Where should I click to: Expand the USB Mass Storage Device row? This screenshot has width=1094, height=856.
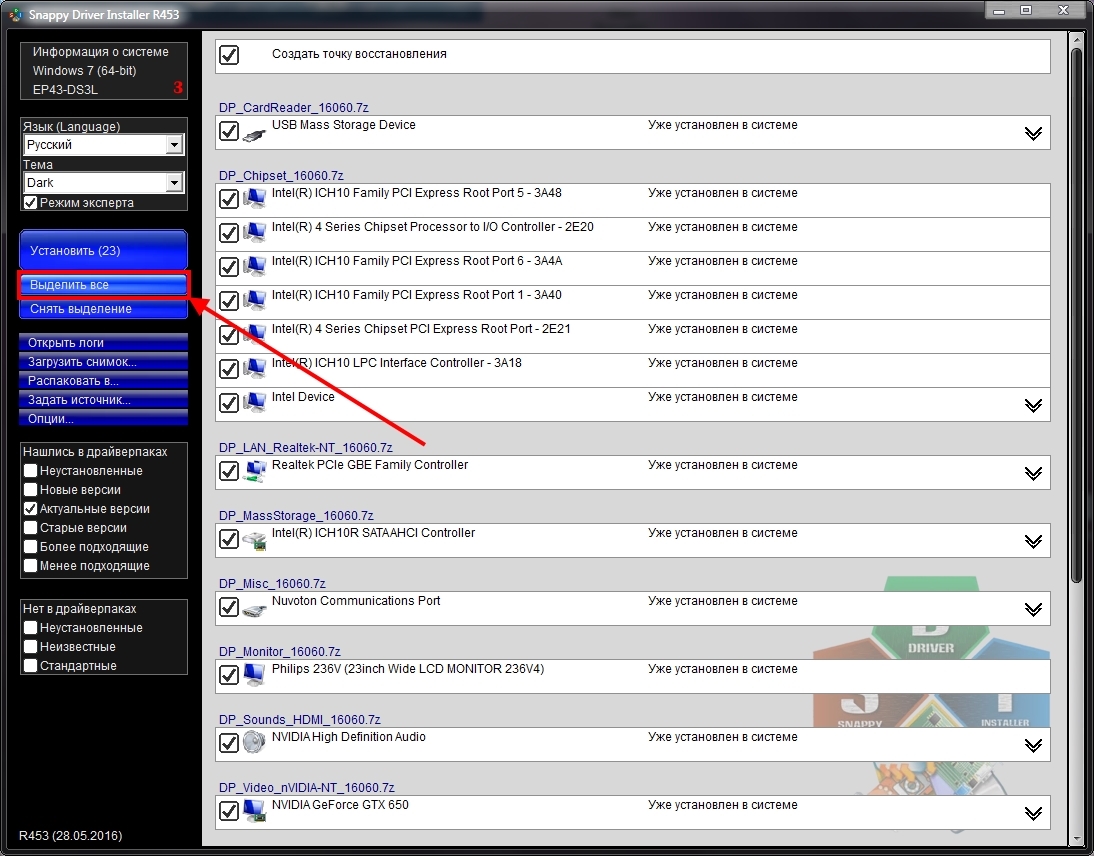[x=1033, y=133]
